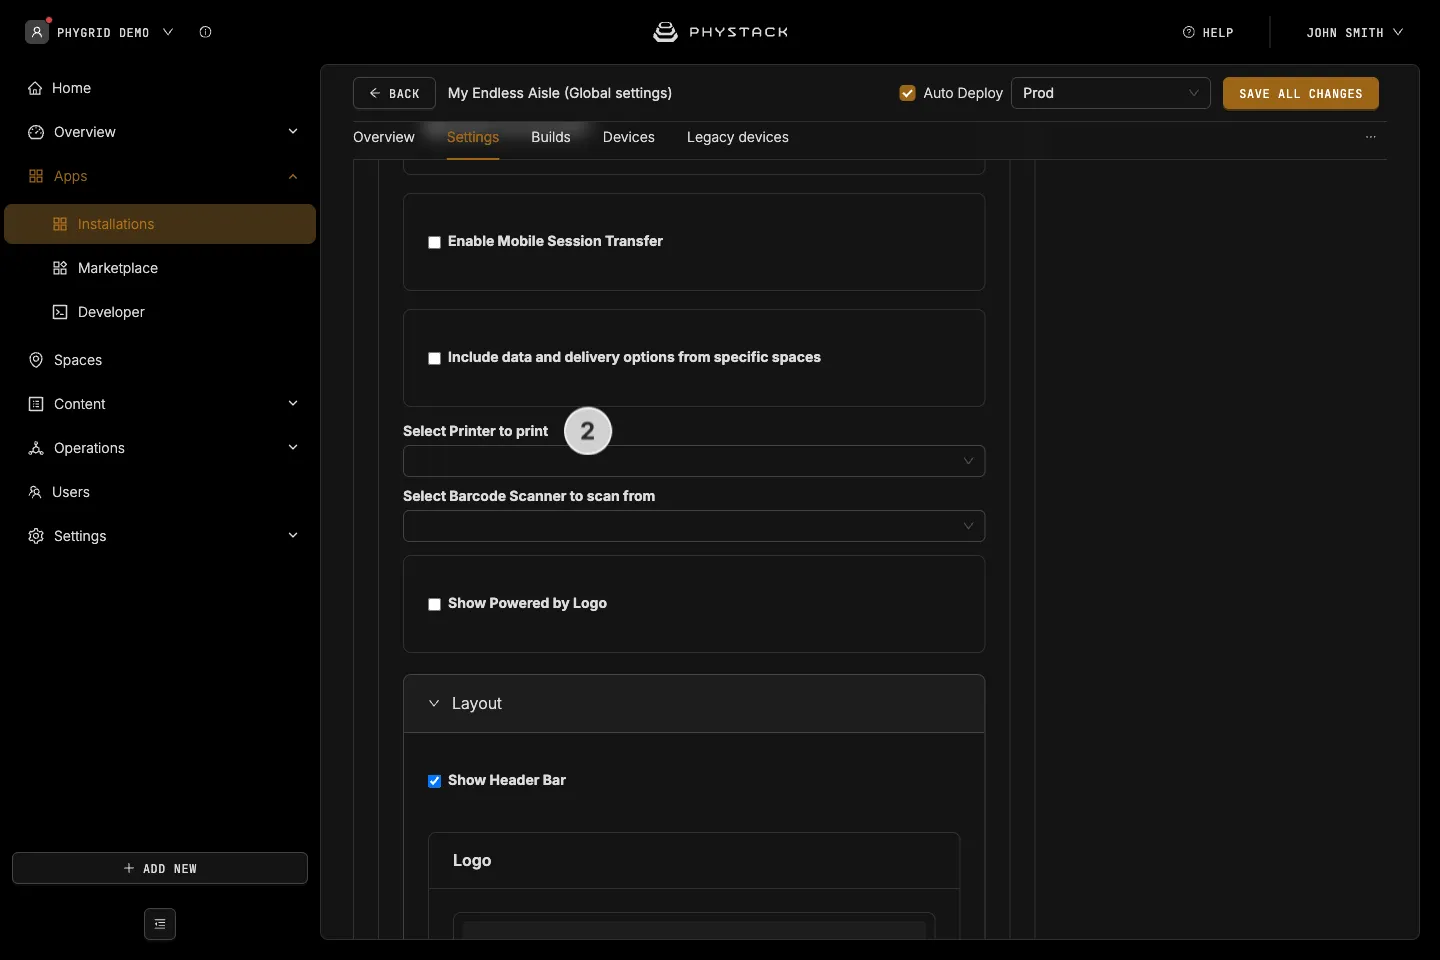Click the Users people icon
The width and height of the screenshot is (1440, 960).
tap(35, 492)
